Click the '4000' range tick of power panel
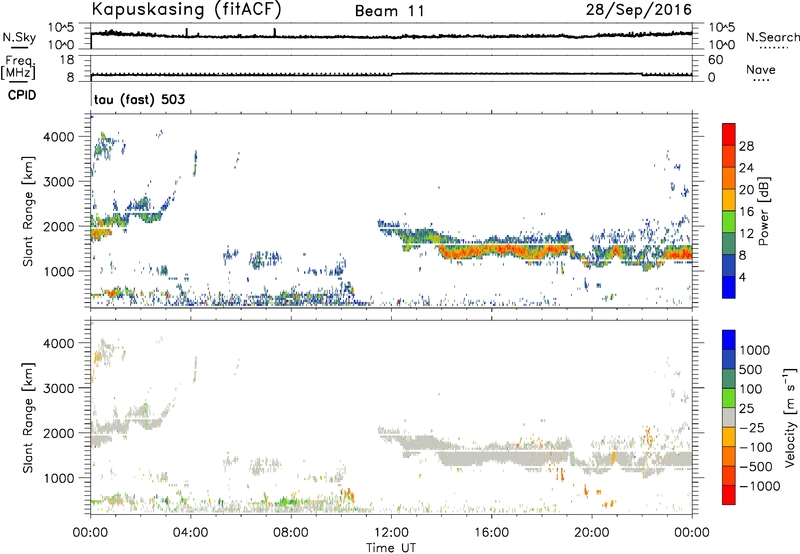The width and height of the screenshot is (800, 554). tap(58, 137)
